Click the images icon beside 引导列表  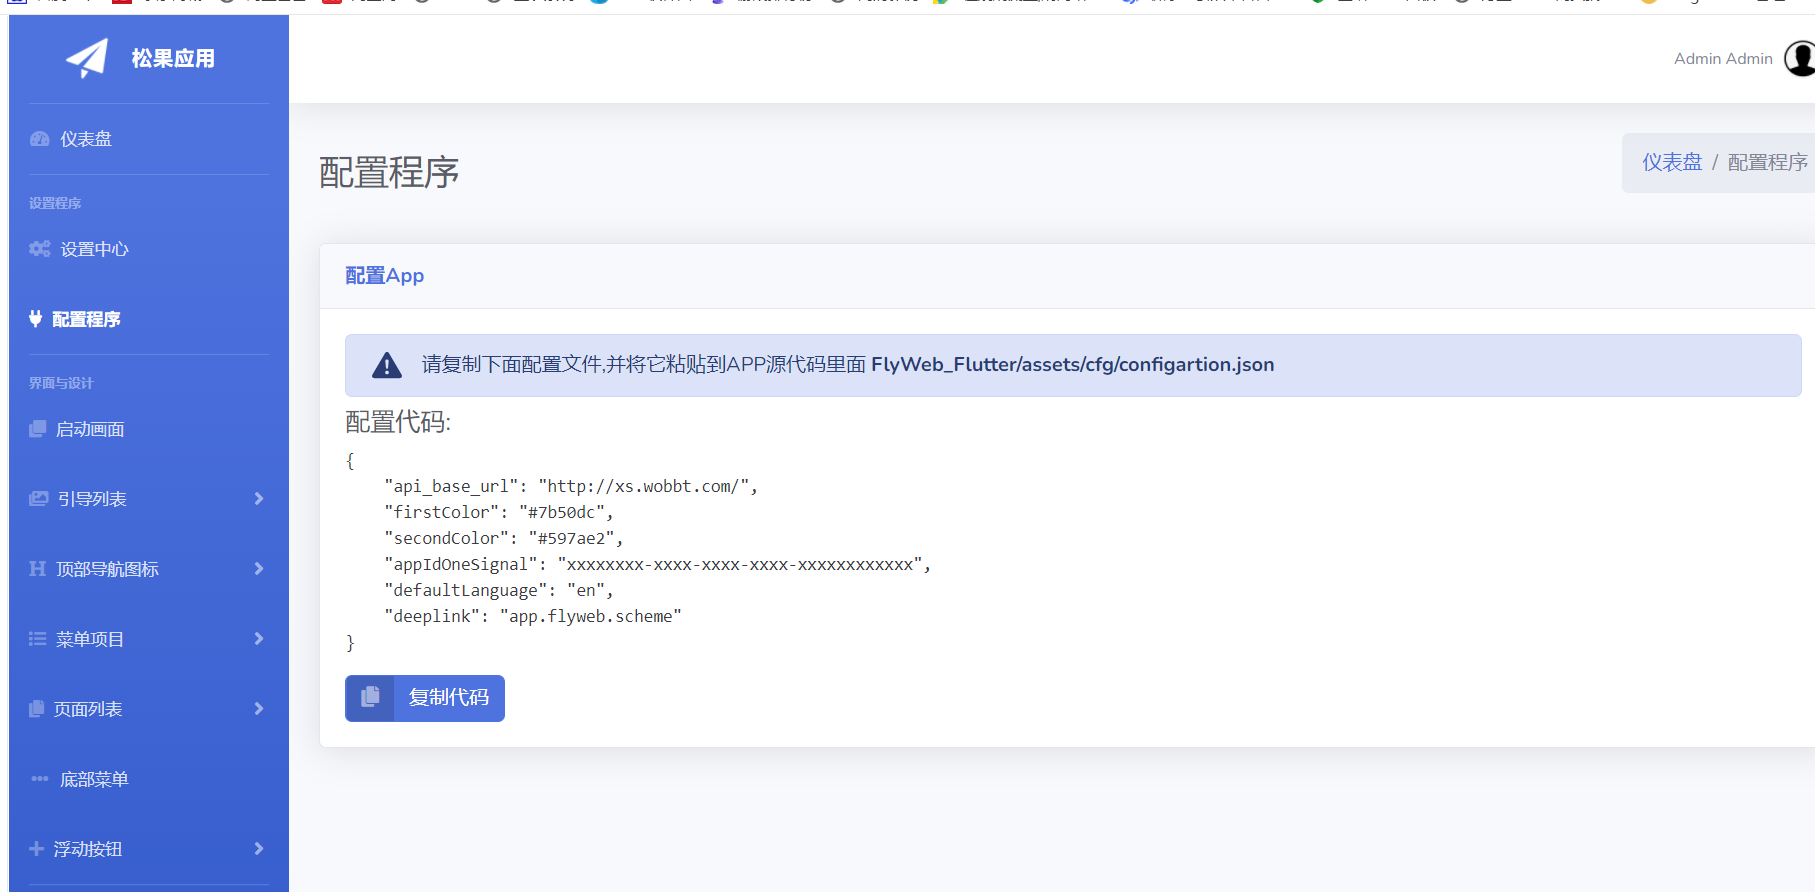tap(39, 499)
